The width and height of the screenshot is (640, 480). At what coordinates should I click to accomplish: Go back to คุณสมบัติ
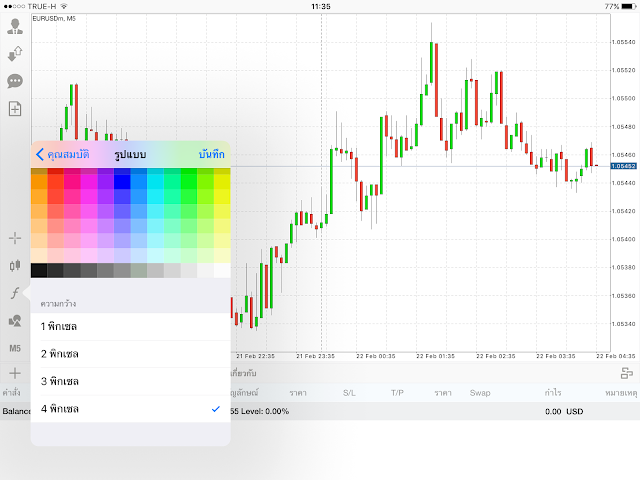pos(62,155)
